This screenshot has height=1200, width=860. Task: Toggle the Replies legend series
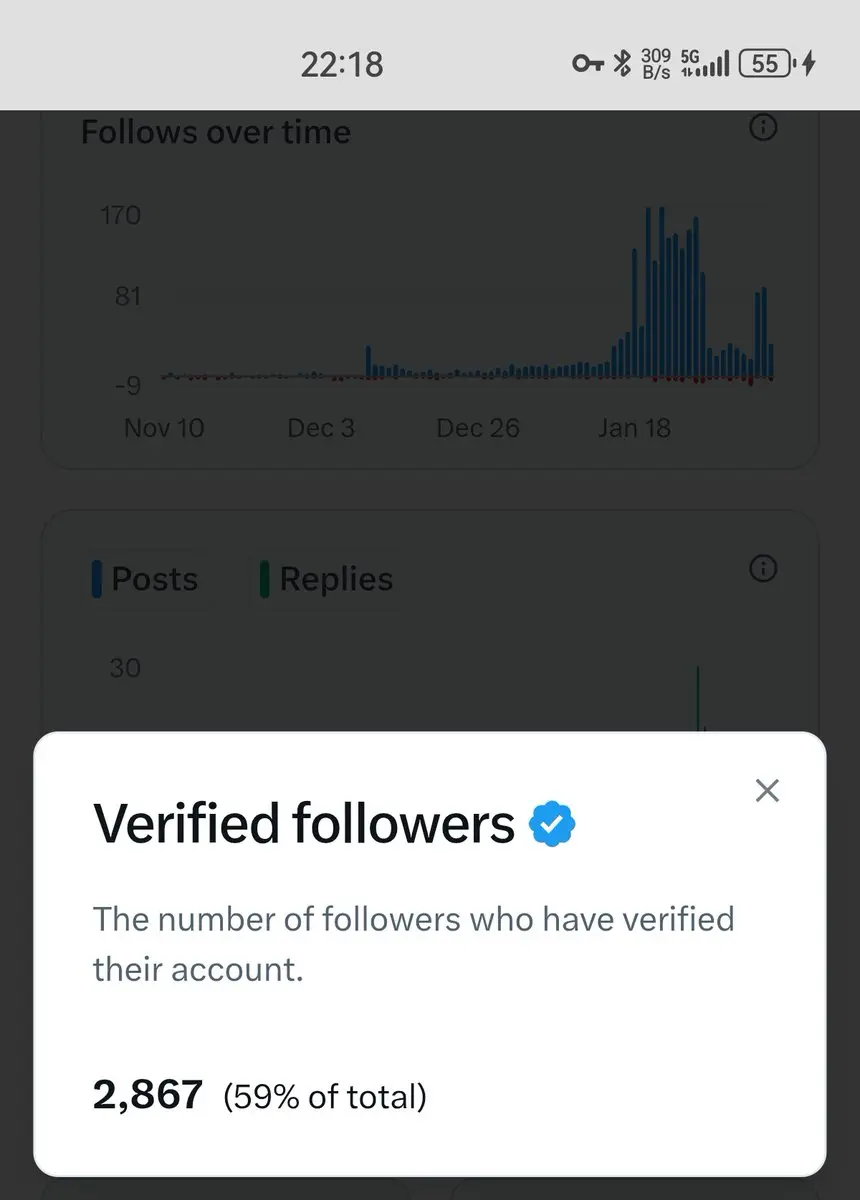point(326,579)
